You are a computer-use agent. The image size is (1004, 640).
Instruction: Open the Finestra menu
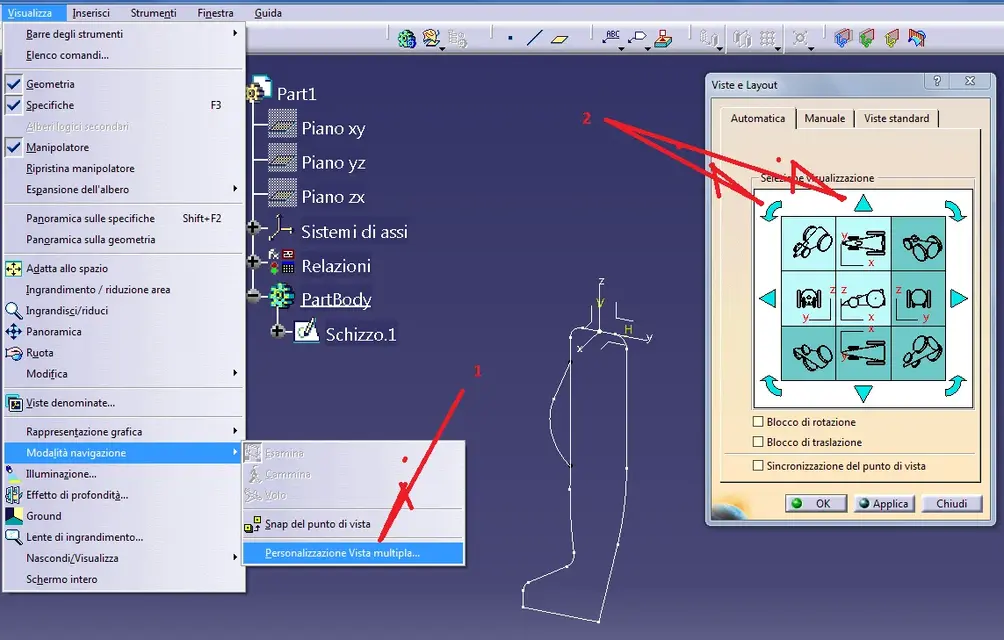point(215,13)
